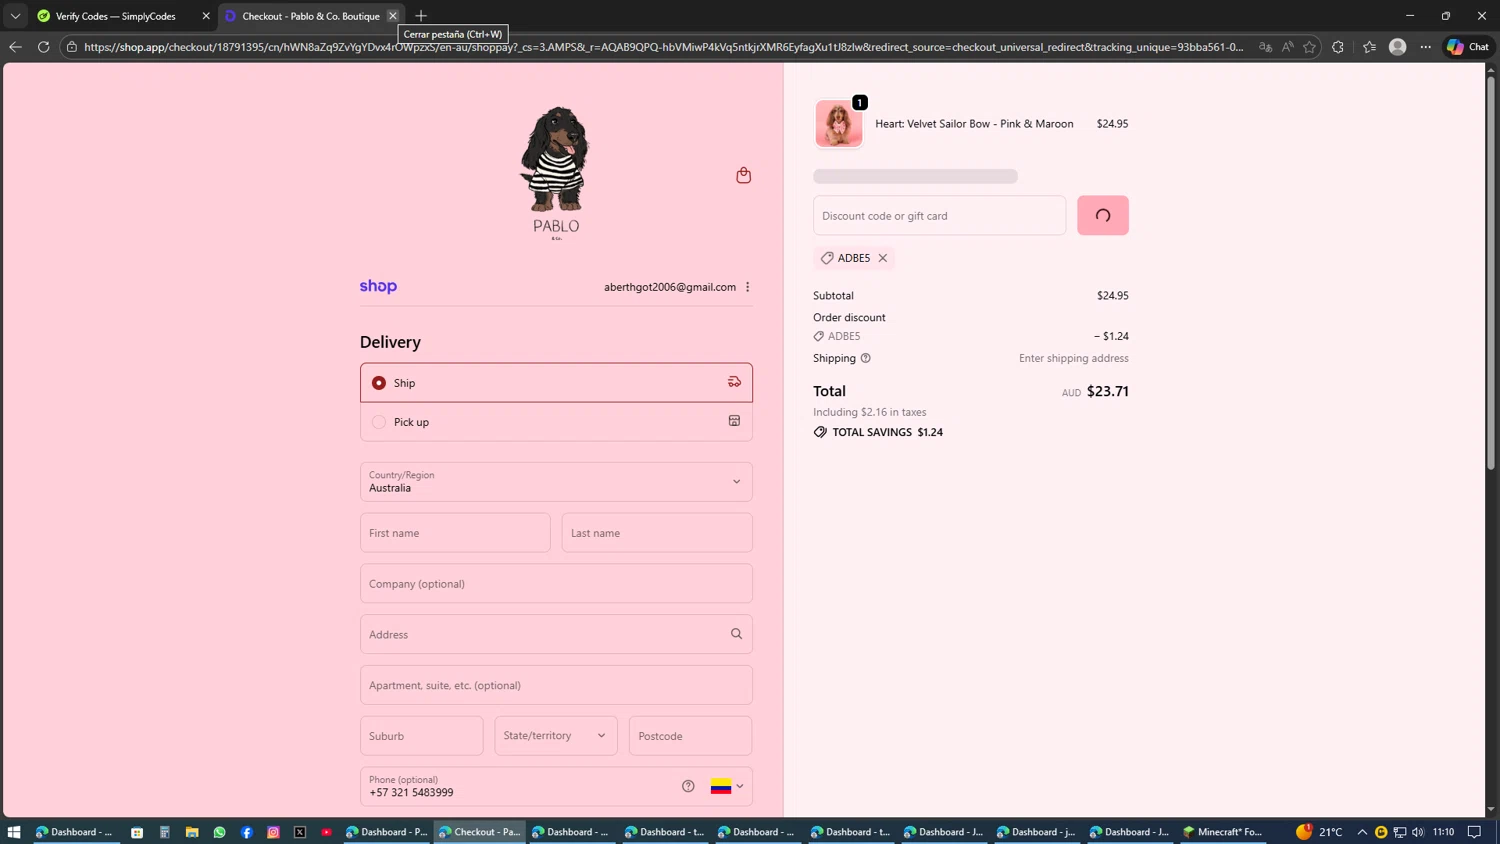Image resolution: width=1500 pixels, height=844 pixels.
Task: Click the aberthgot2006@gmail.com email text
Action: coord(670,287)
